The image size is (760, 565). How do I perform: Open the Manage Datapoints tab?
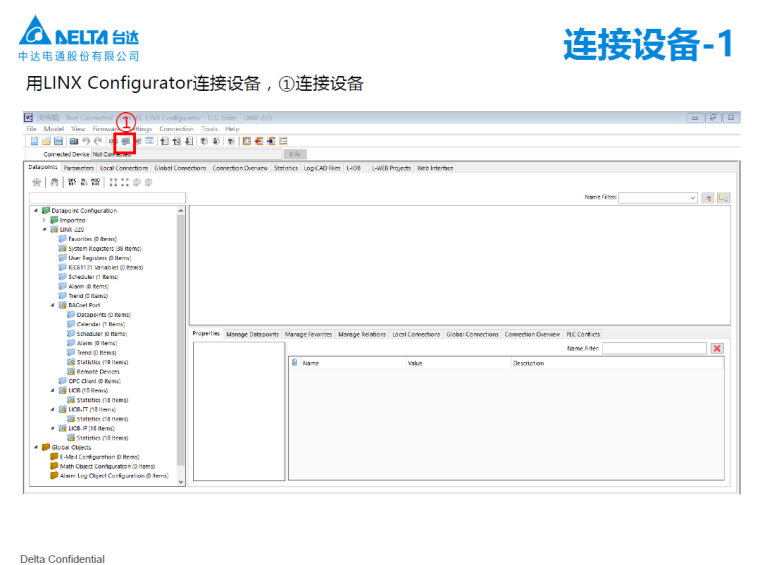tap(252, 334)
